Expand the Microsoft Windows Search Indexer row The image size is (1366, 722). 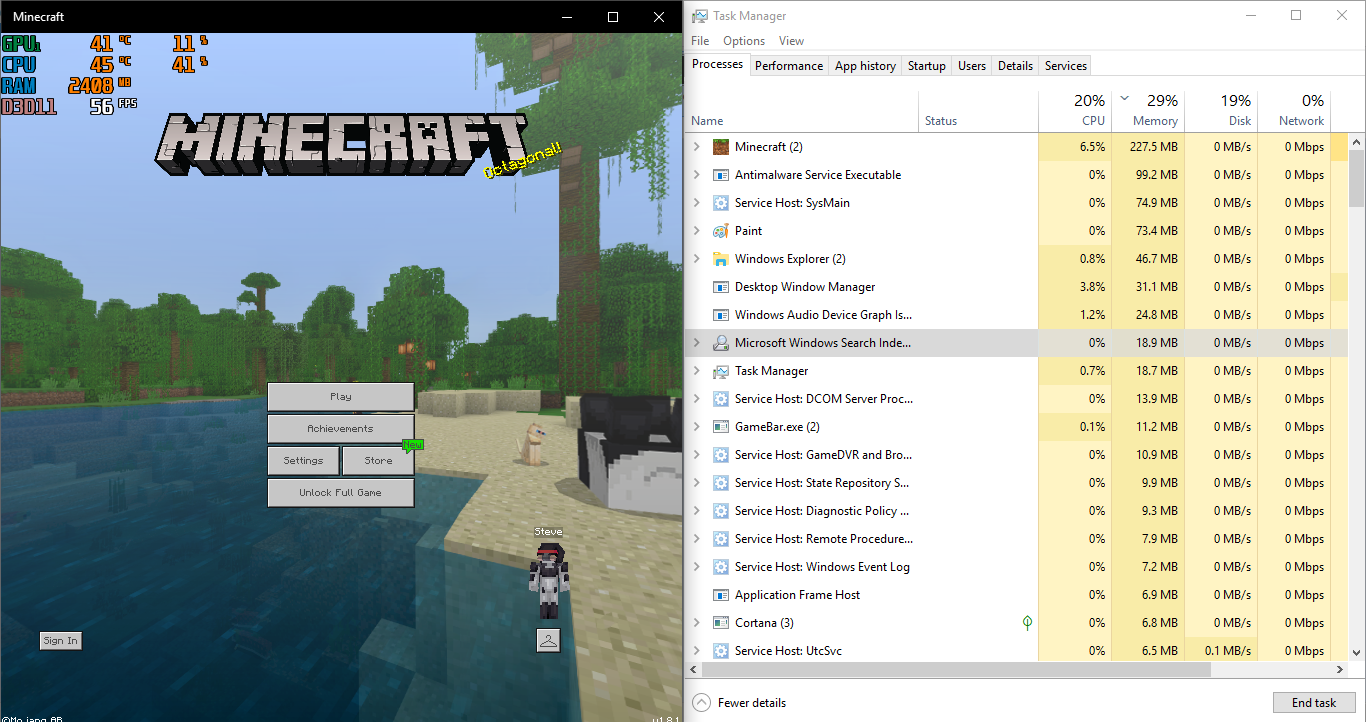pos(697,343)
